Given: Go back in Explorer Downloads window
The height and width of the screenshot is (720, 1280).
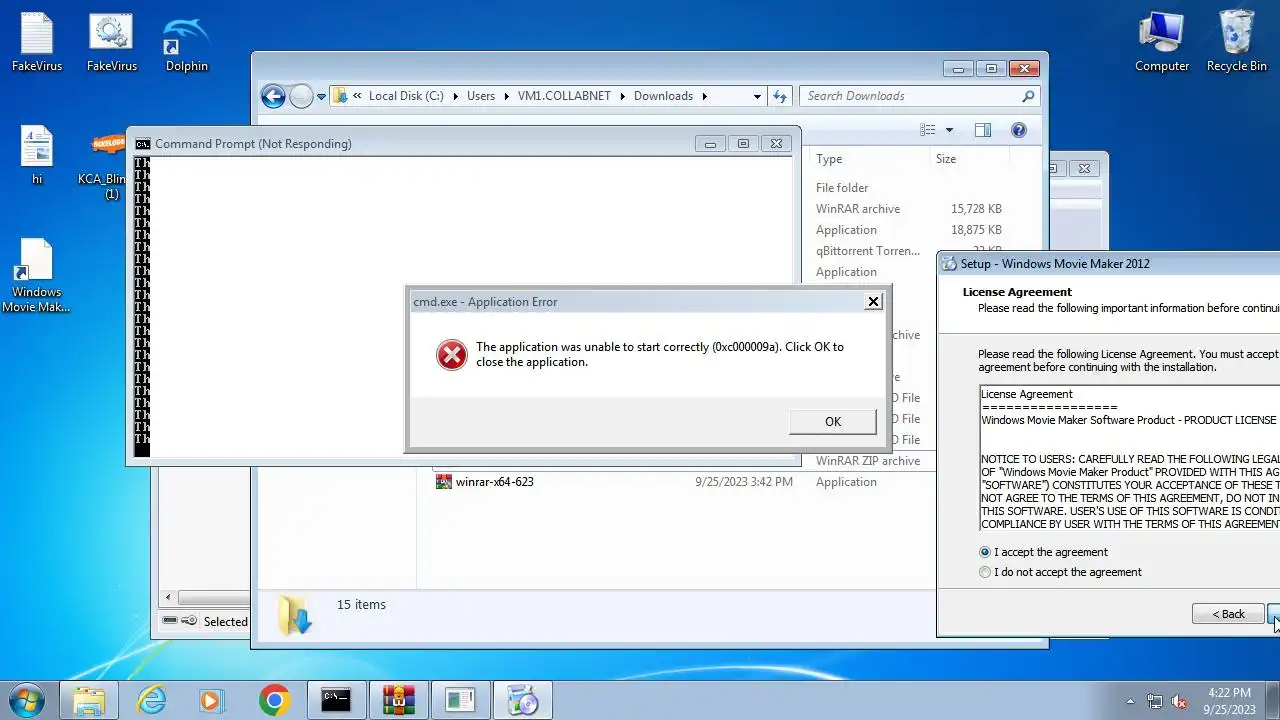Looking at the screenshot, I should click(273, 96).
